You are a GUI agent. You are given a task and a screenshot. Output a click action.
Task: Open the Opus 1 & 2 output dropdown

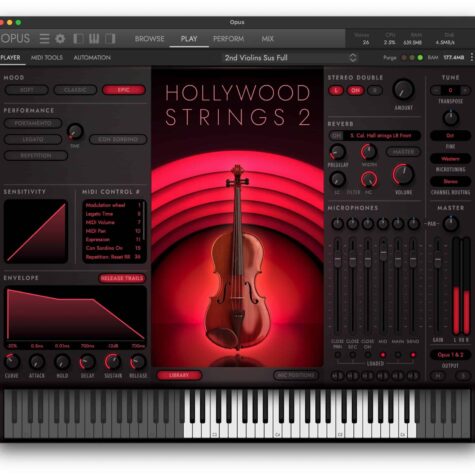[450, 355]
